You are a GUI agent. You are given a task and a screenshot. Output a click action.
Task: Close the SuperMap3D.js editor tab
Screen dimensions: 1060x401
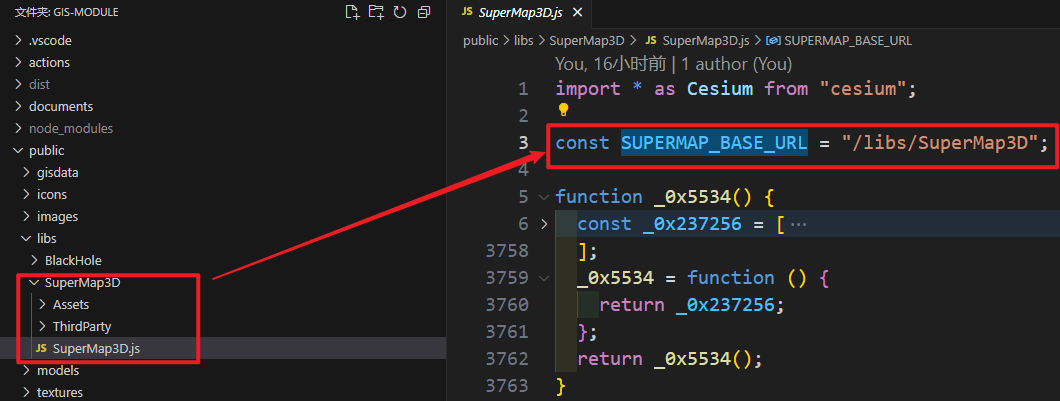(577, 12)
